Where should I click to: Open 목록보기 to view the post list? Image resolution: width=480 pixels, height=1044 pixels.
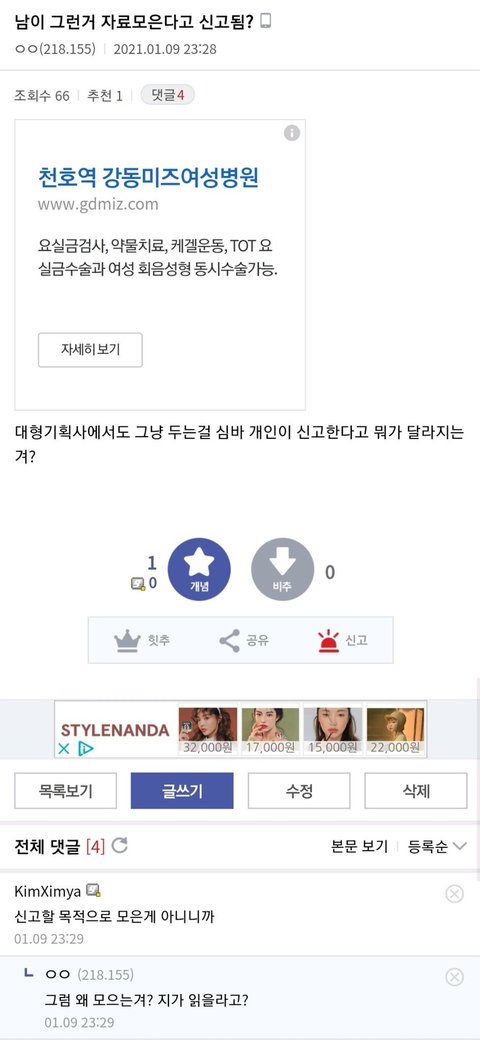click(65, 791)
